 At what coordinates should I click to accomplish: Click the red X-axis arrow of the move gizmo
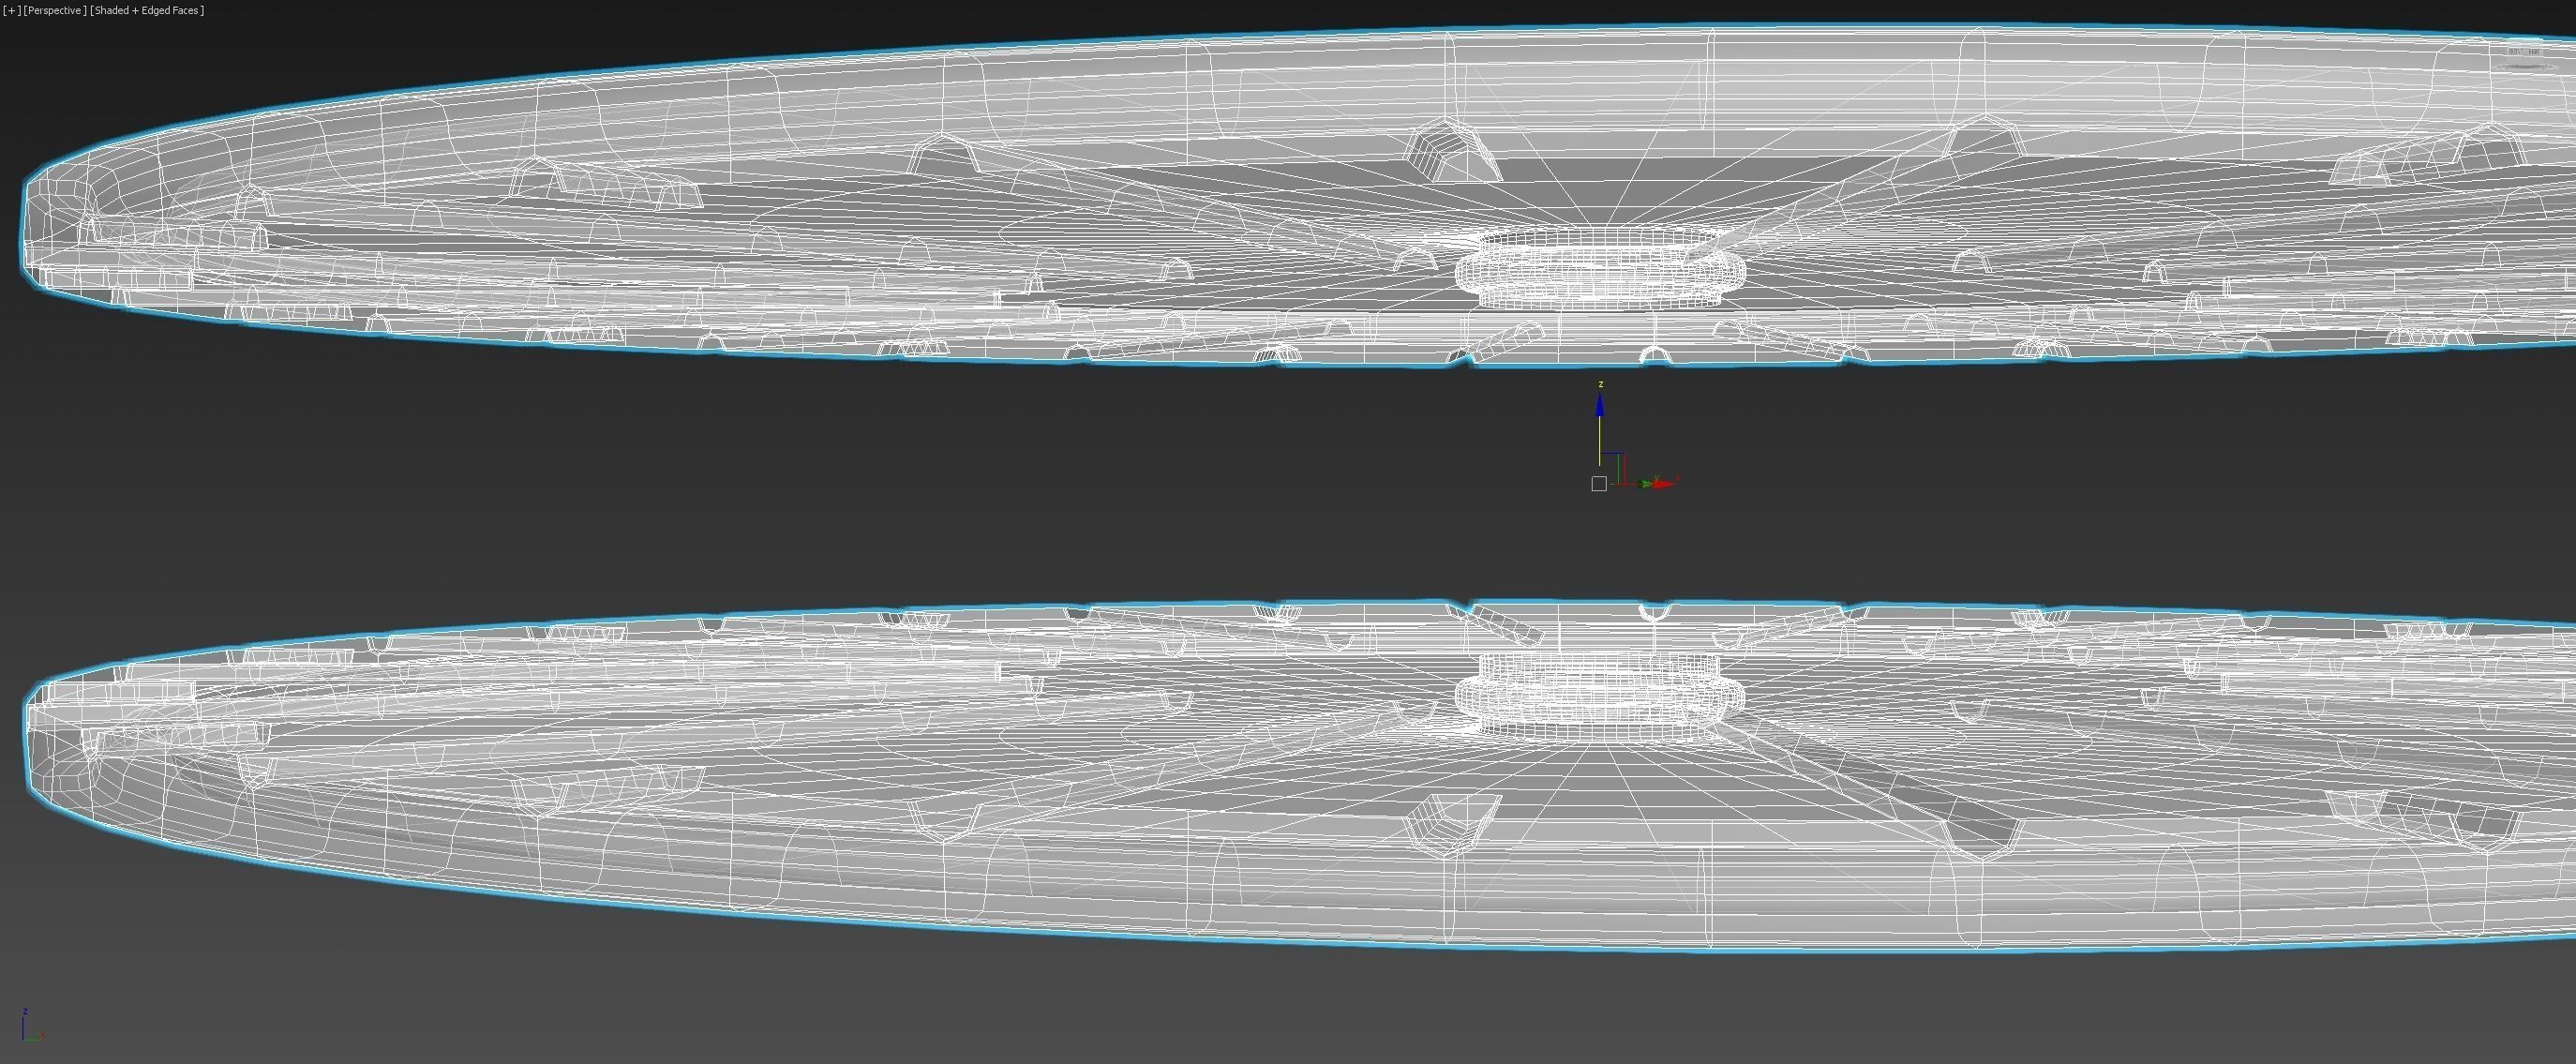click(x=1664, y=485)
